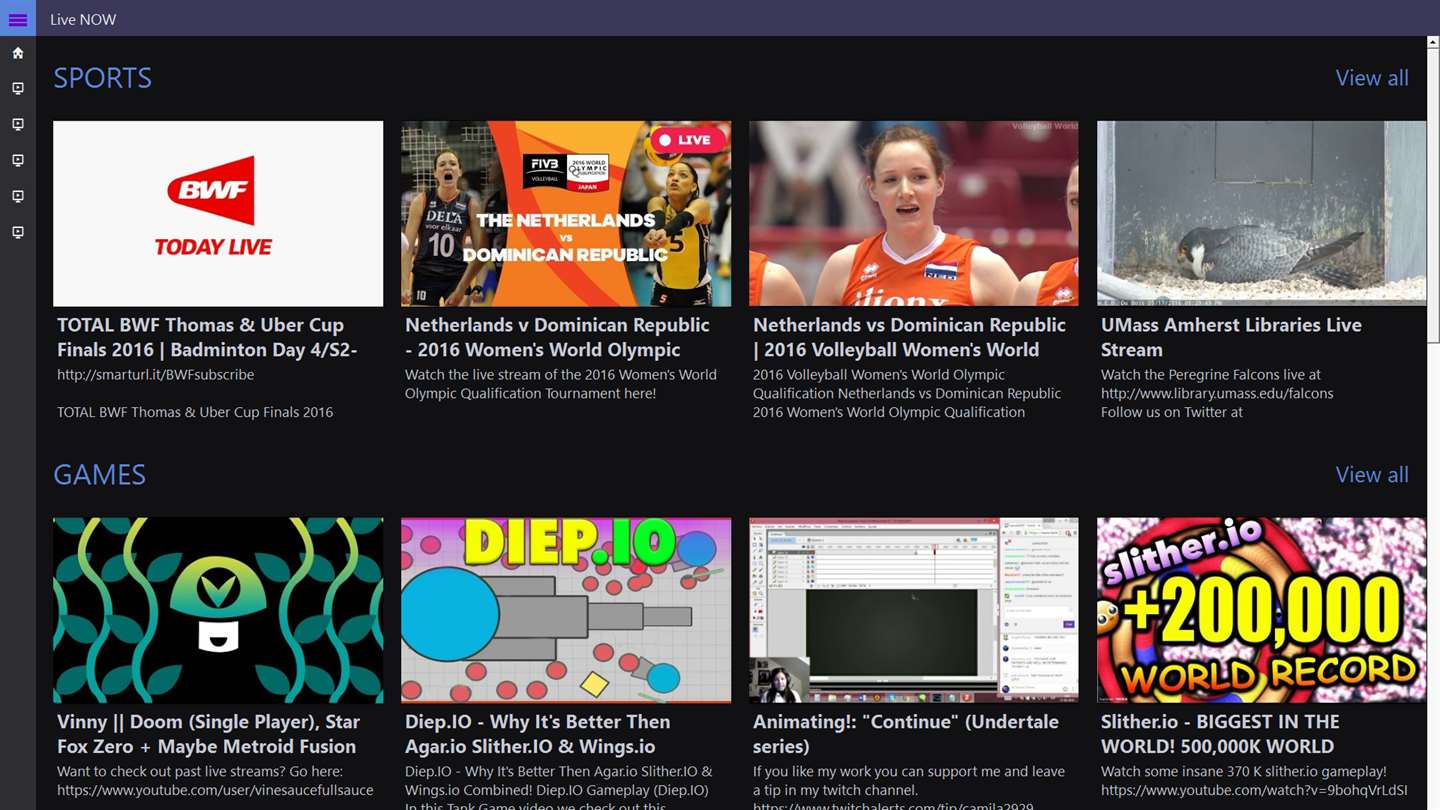
Task: View all Sports streams
Action: (x=1372, y=78)
